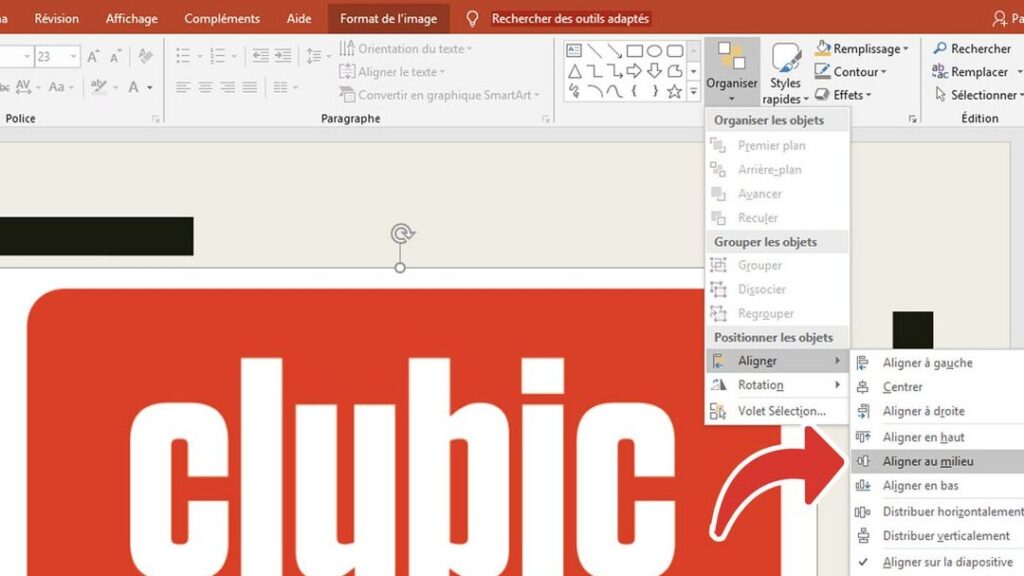Click the increase font size icon
The width and height of the screenshot is (1024, 576).
tap(93, 57)
